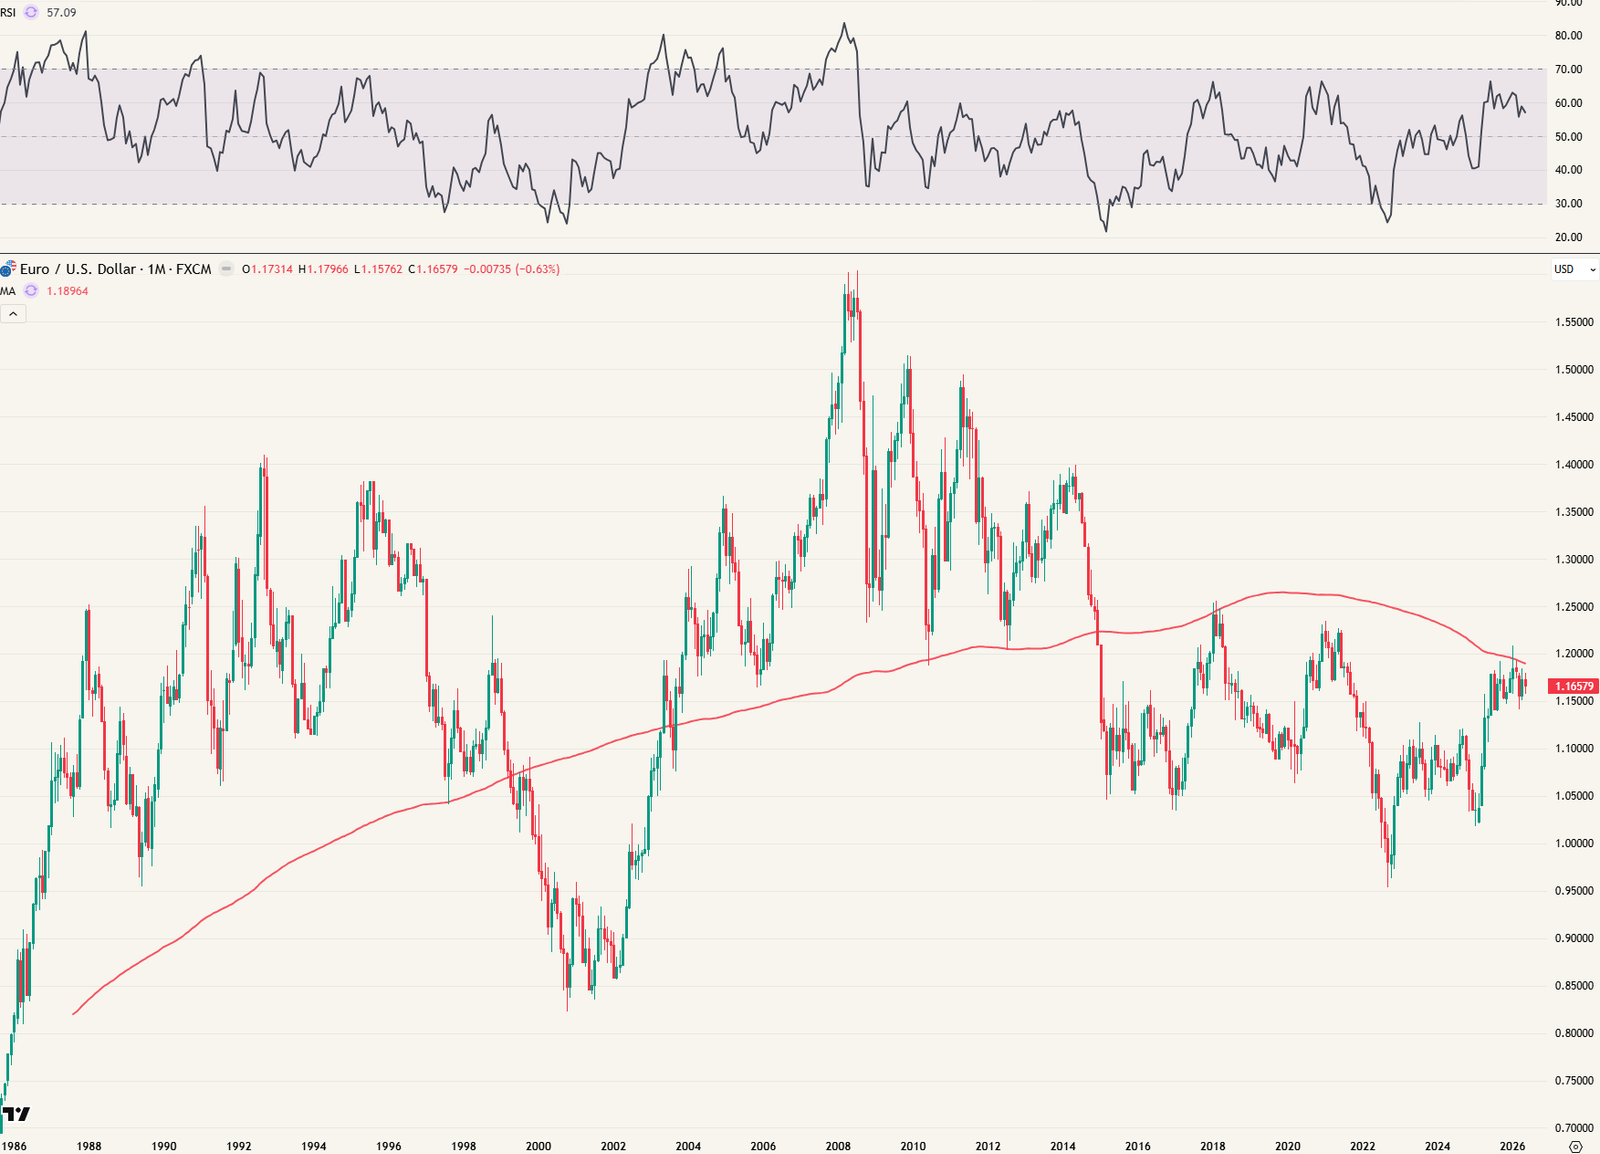Image resolution: width=1600 pixels, height=1154 pixels.
Task: Click the 2022 label on the time axis
Action: click(x=1362, y=1146)
